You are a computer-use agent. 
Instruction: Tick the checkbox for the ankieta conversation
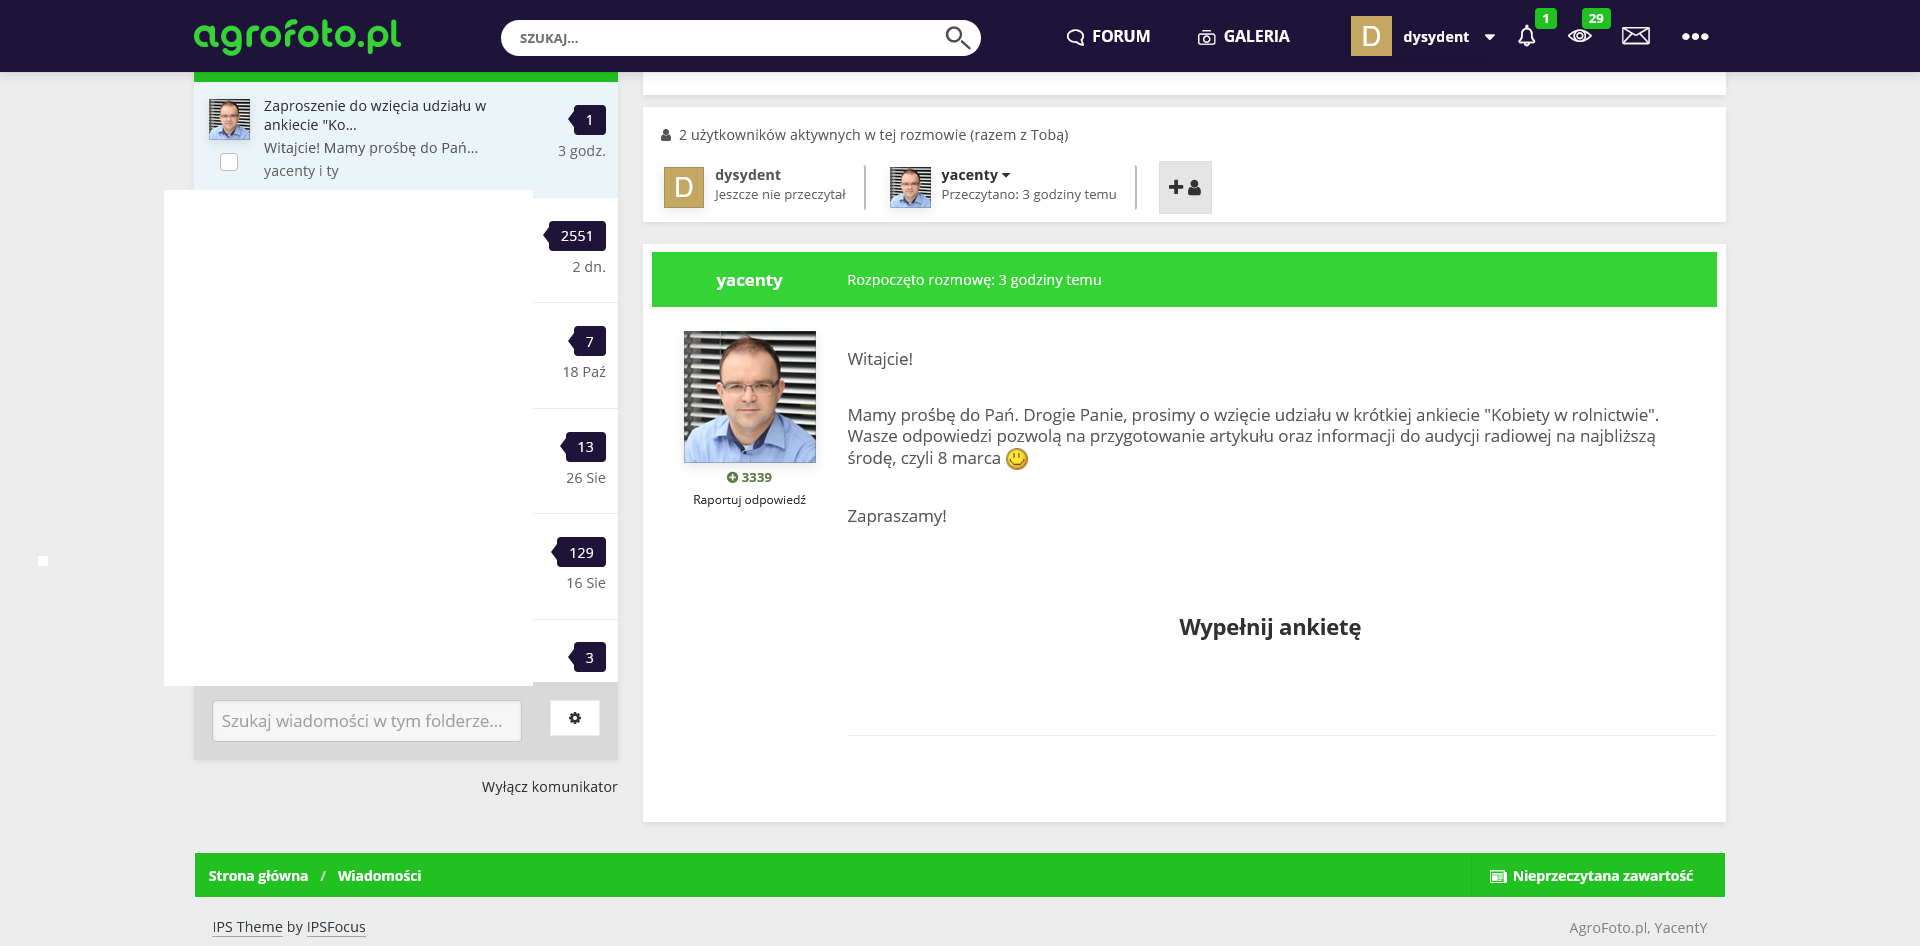coord(229,162)
